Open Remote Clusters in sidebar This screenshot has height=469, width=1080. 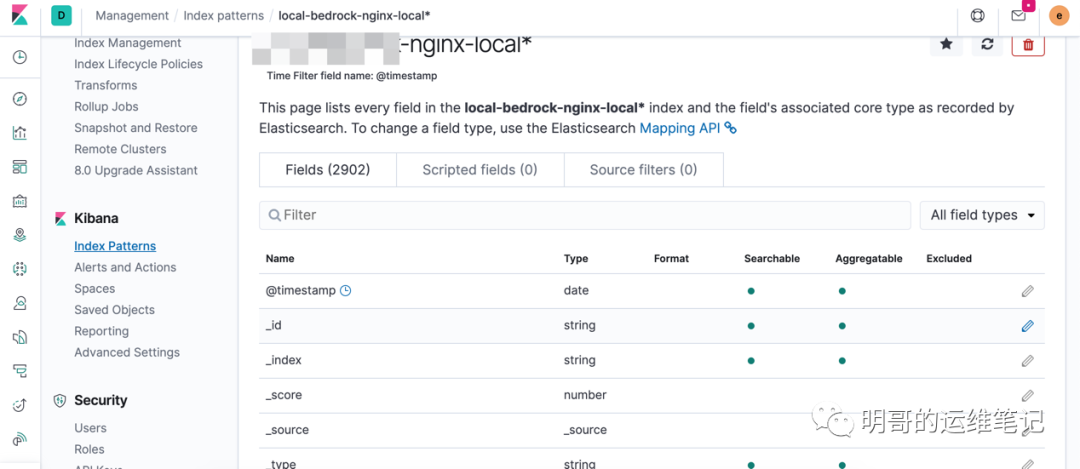(120, 149)
